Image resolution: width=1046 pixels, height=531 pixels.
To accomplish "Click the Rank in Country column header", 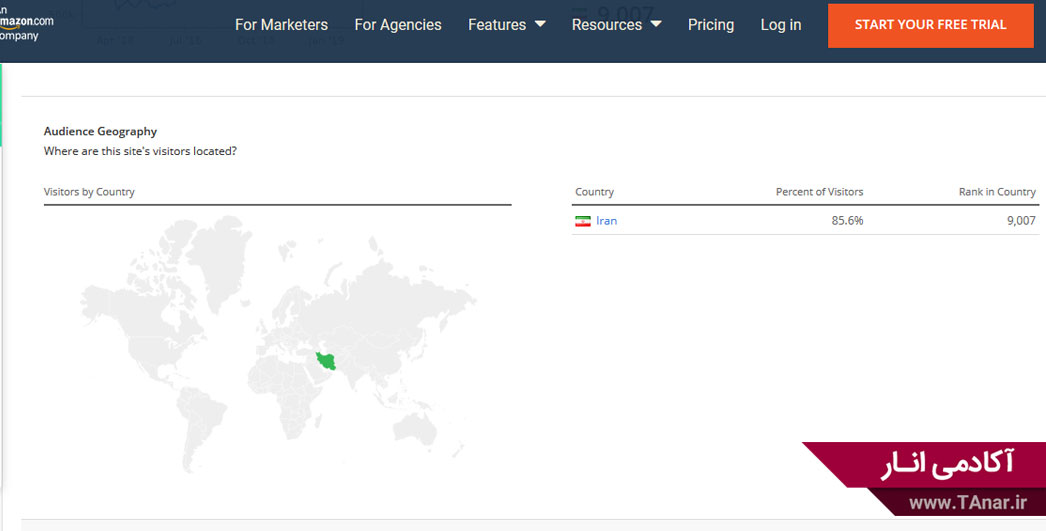I will 997,192.
